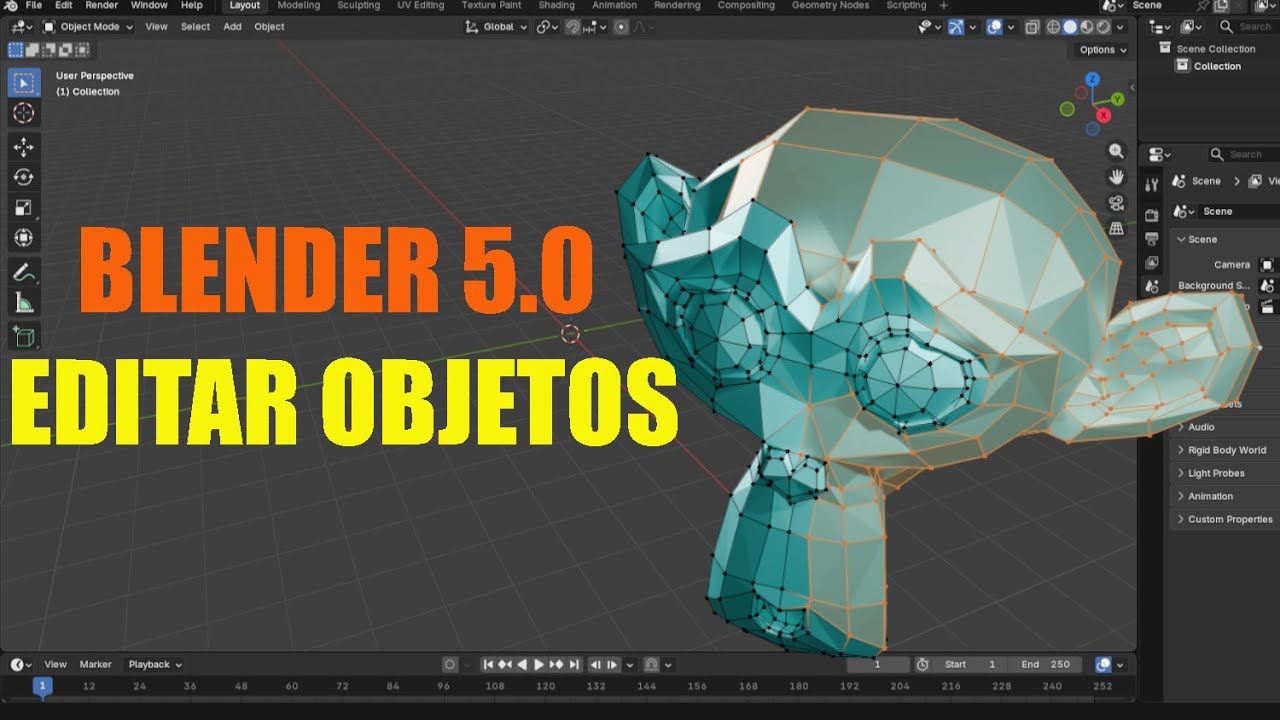
Task: Open the Object Mode dropdown
Action: [88, 27]
